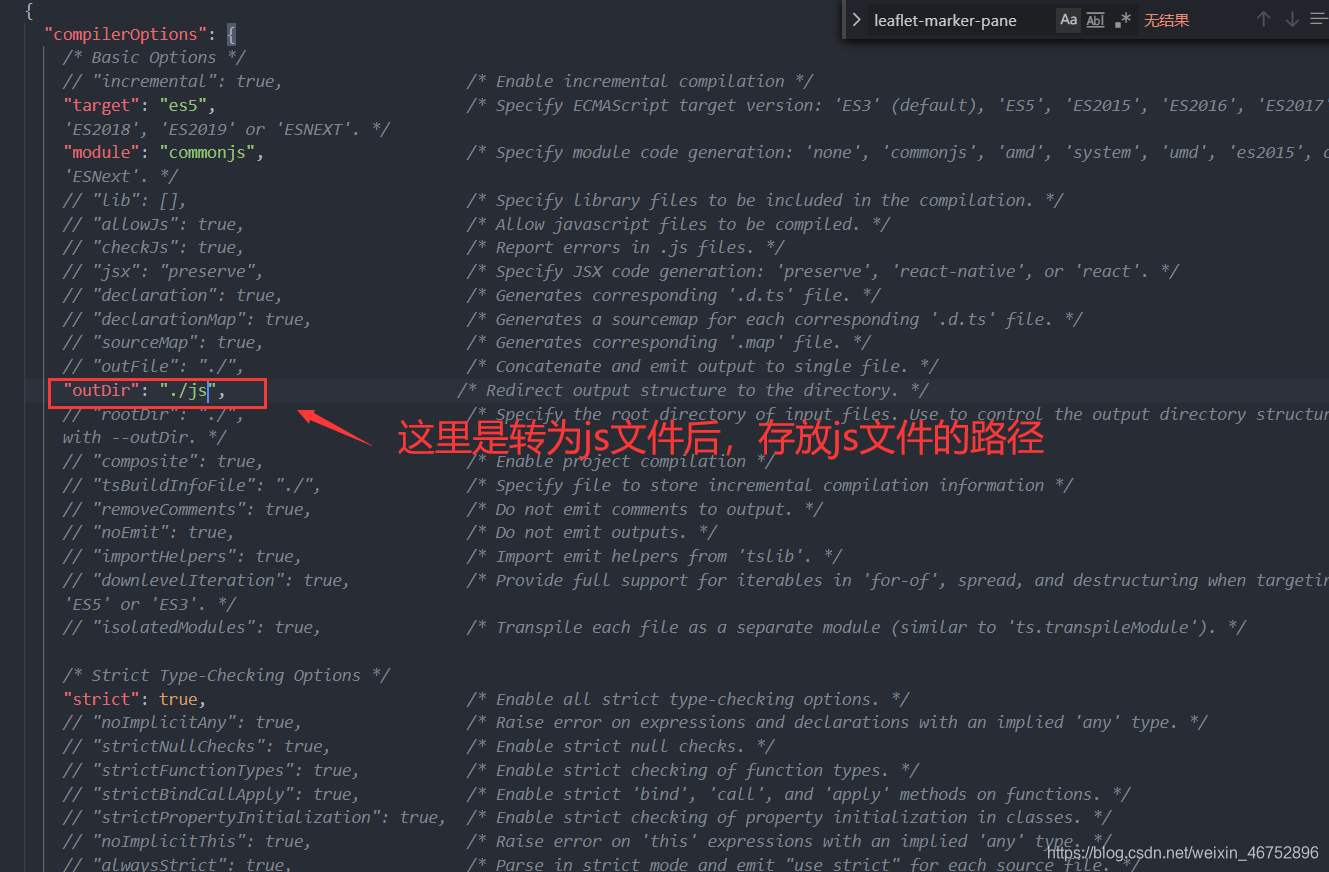Click the "Redirect output structure to the directory" comment
1329x872 pixels.
tap(693, 390)
